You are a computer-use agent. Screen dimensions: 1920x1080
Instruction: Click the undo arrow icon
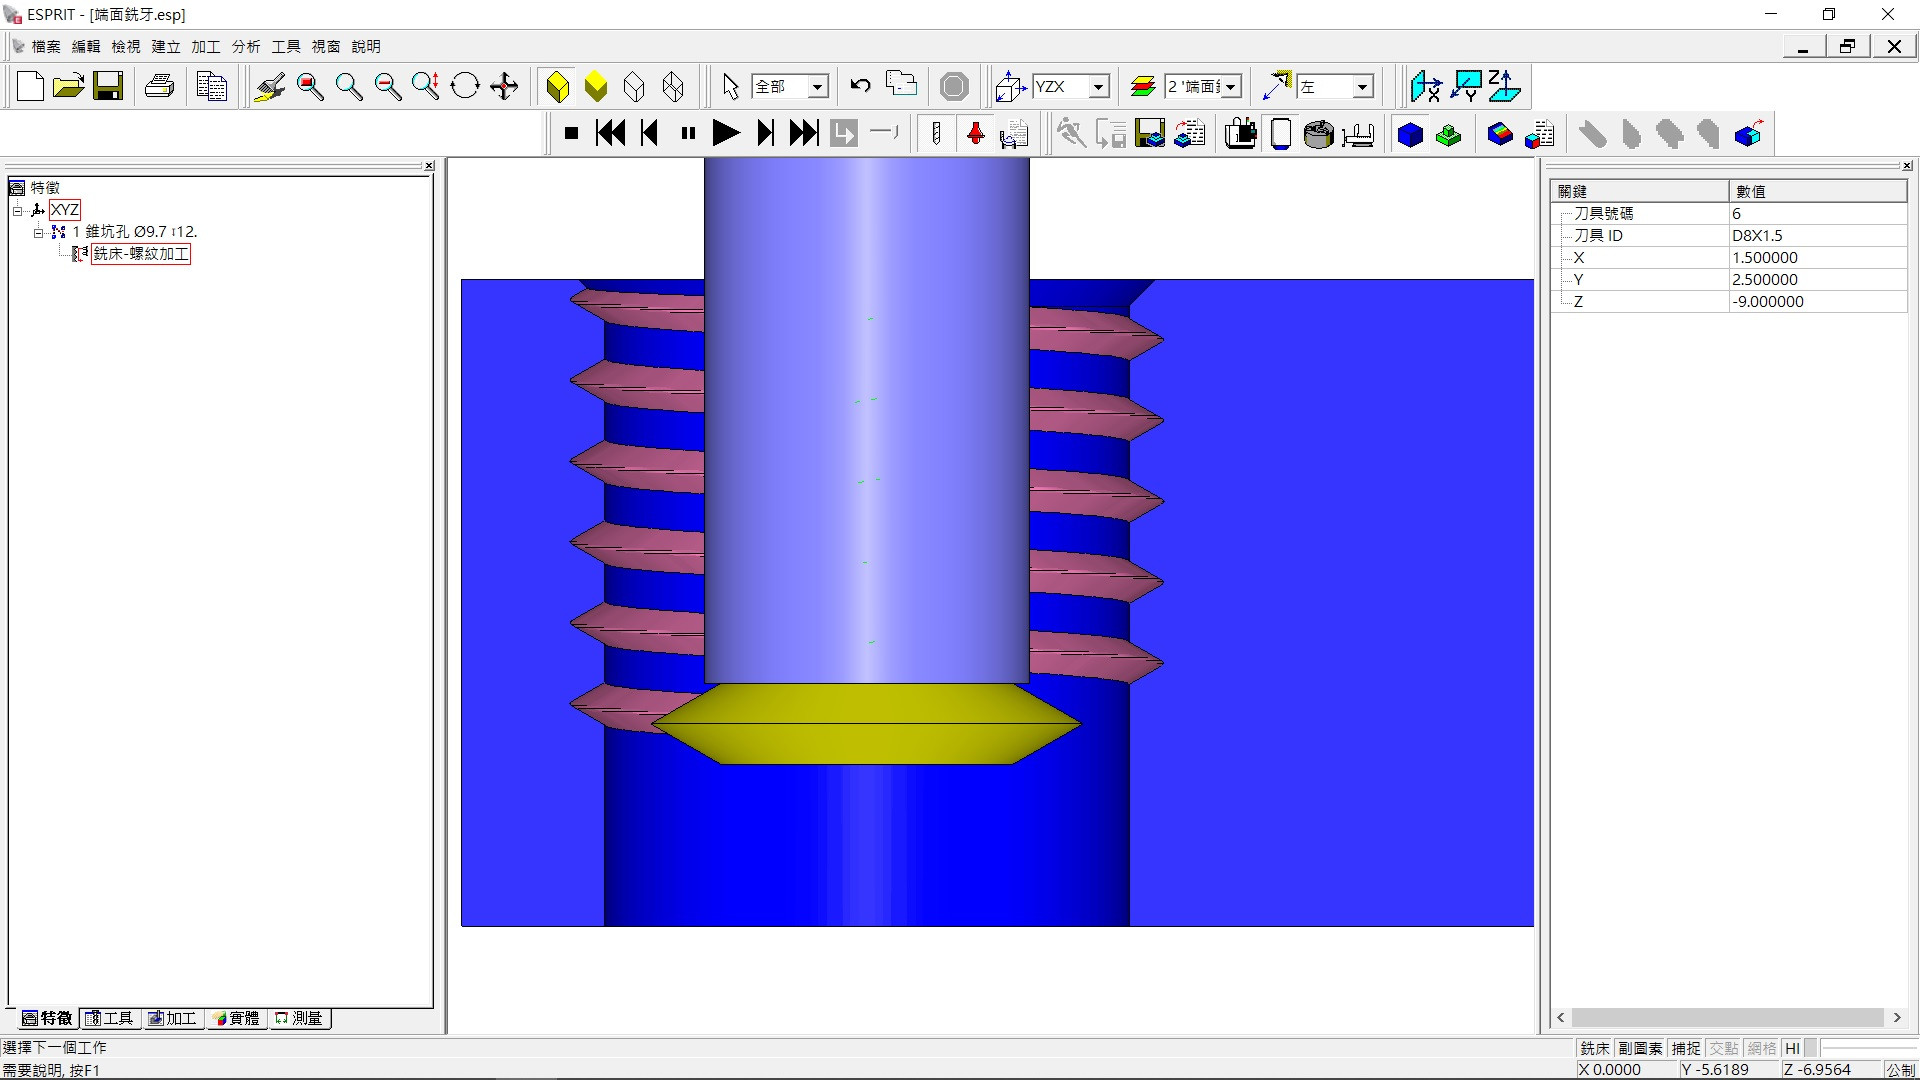point(860,86)
